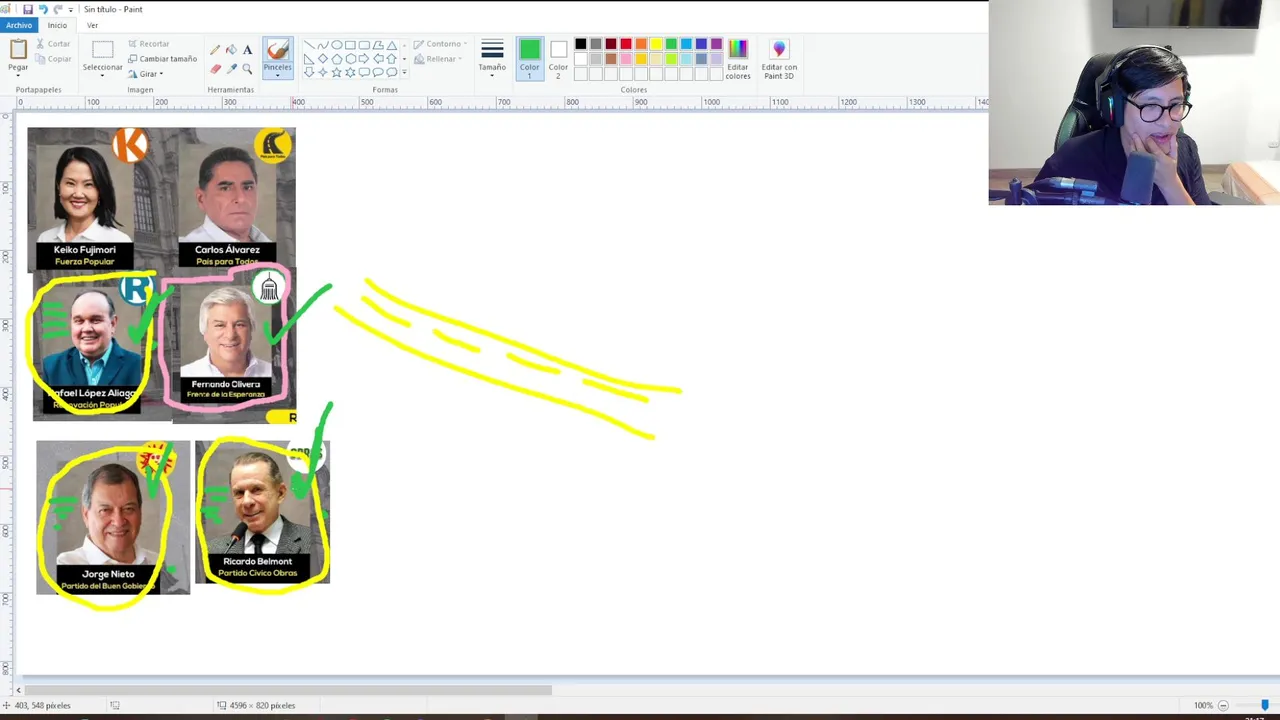Click the Copiar button
Viewport: 1280px width, 720px height.
pos(53,59)
